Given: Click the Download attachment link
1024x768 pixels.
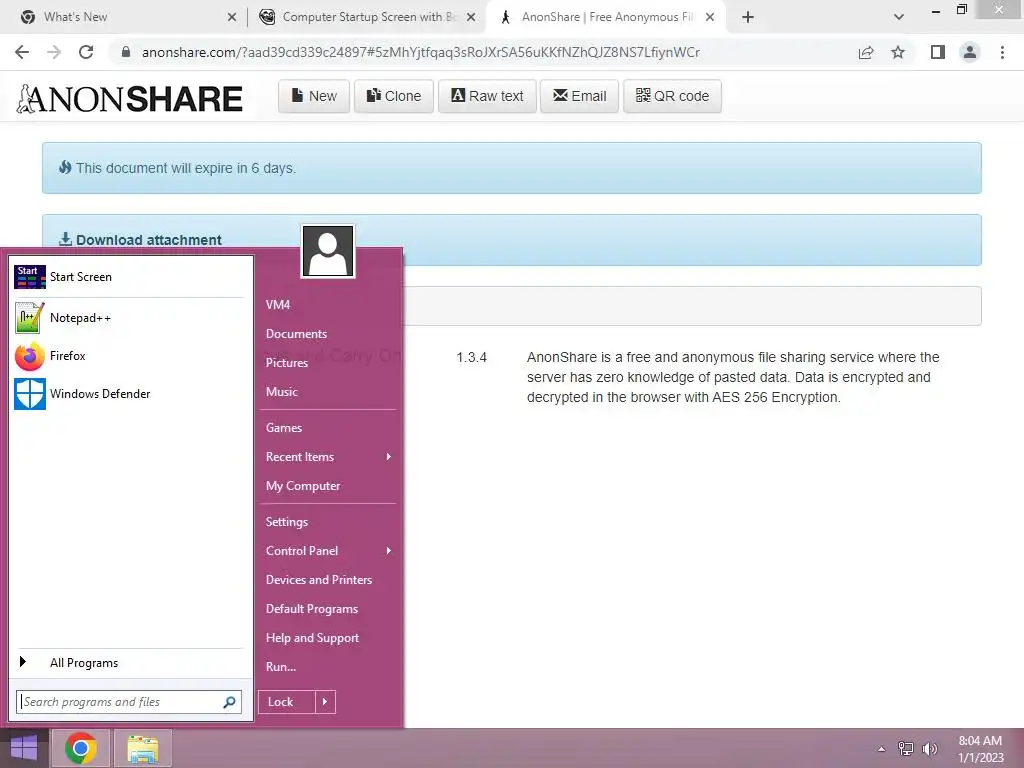Looking at the screenshot, I should 140,240.
